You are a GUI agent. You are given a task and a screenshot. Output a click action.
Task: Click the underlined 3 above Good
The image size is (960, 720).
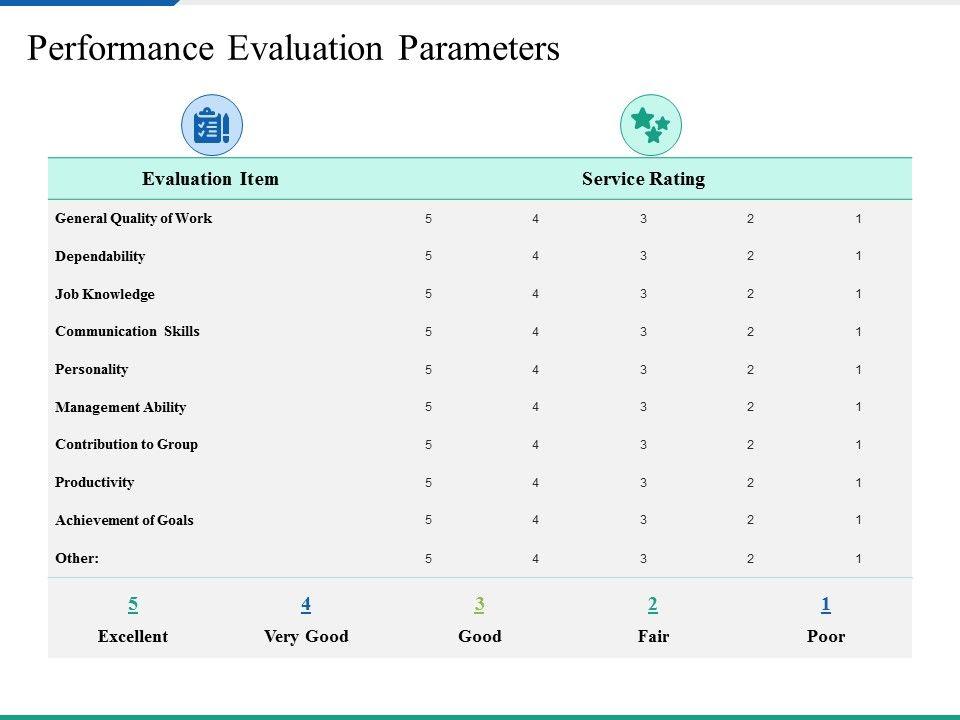(x=479, y=605)
